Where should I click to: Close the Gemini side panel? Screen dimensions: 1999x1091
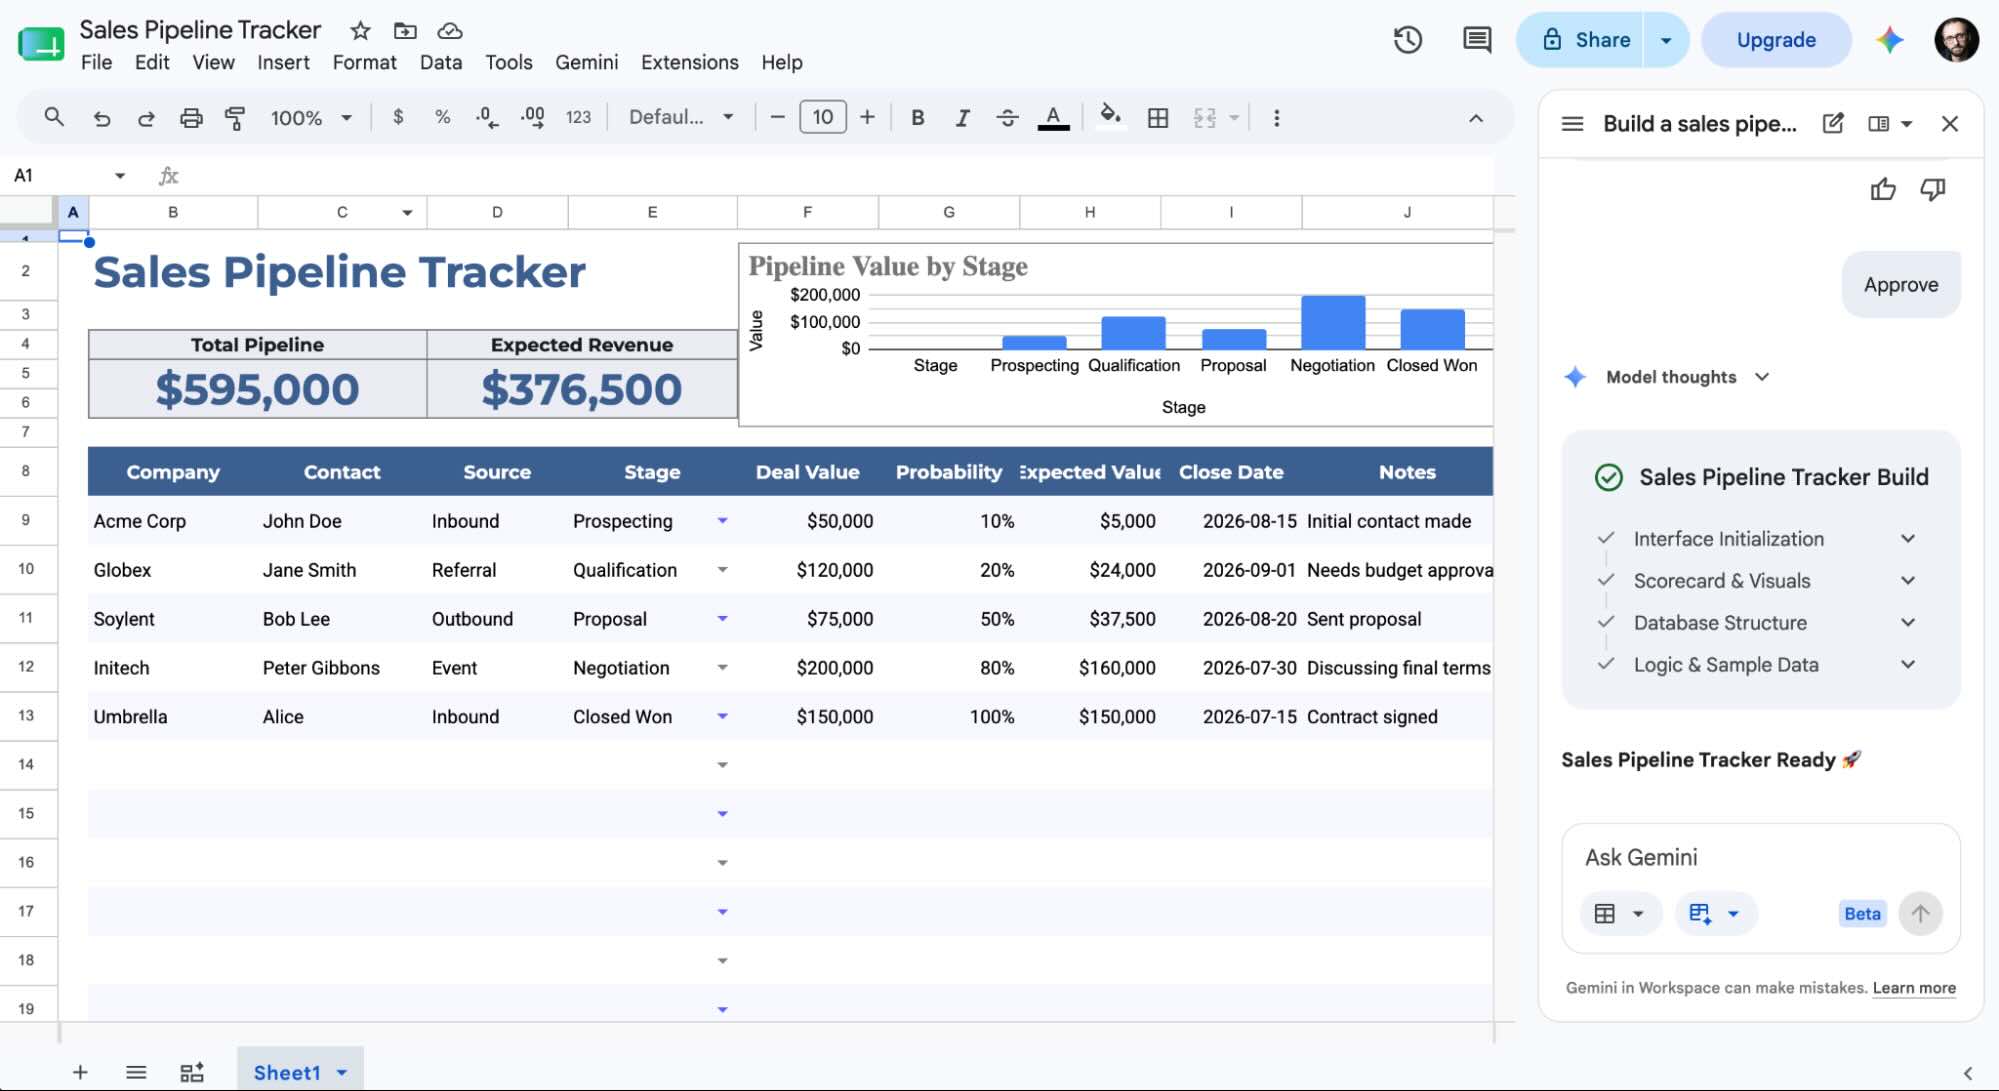point(1949,124)
